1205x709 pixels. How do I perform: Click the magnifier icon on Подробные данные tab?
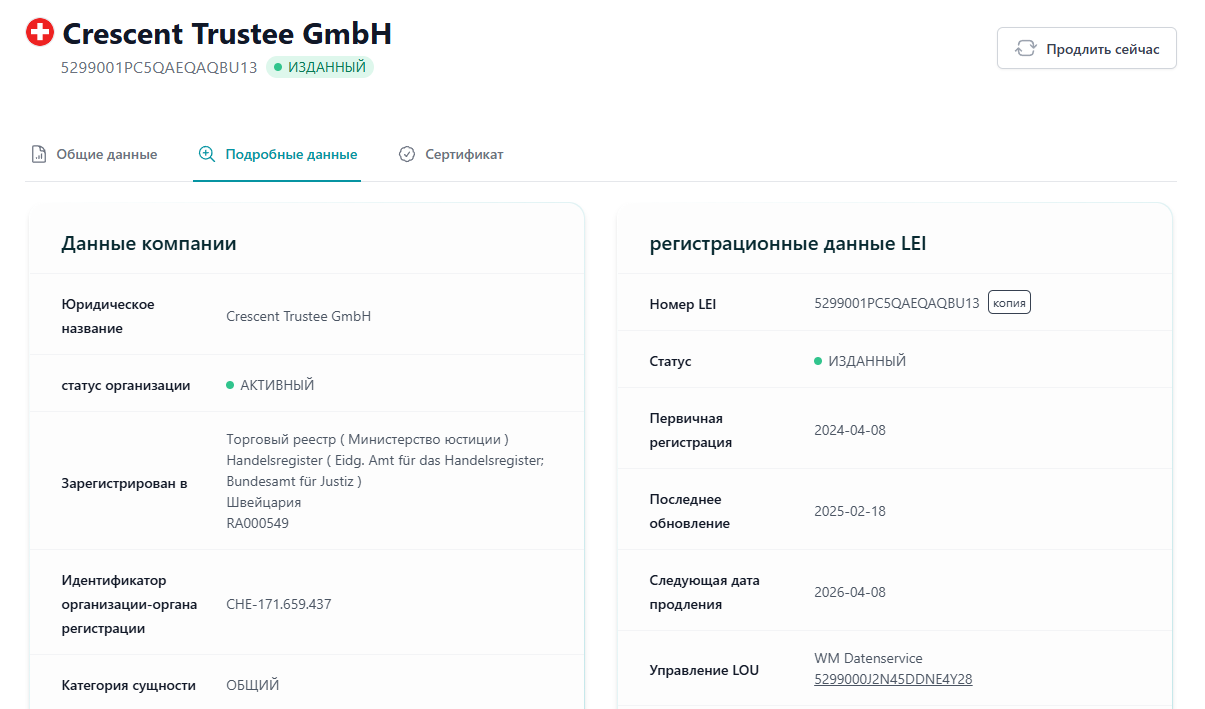point(206,154)
